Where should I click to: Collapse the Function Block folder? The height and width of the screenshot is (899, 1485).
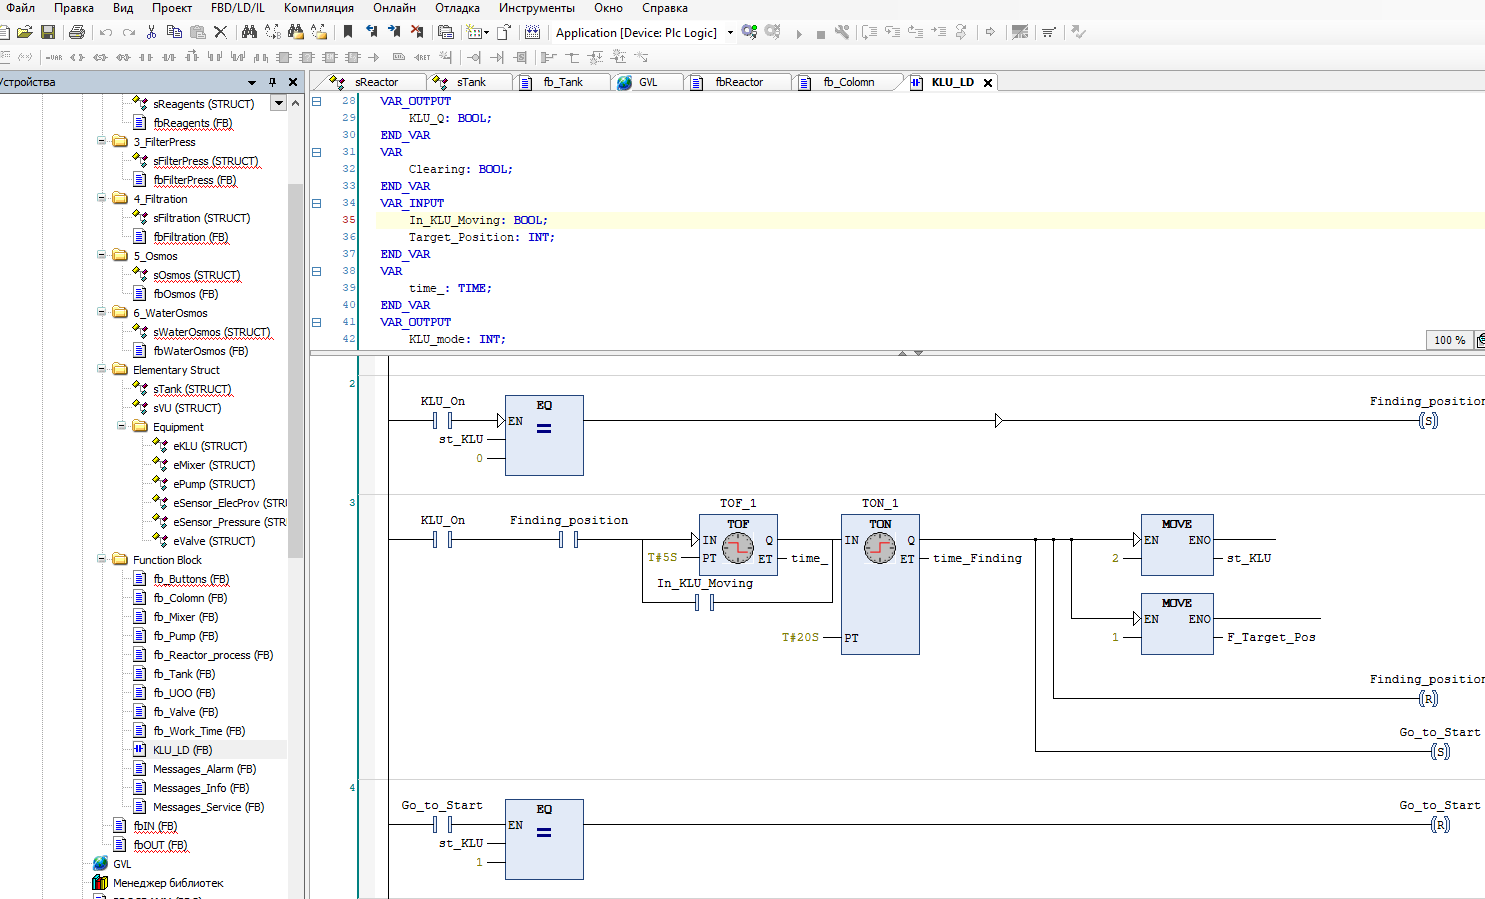tap(102, 559)
